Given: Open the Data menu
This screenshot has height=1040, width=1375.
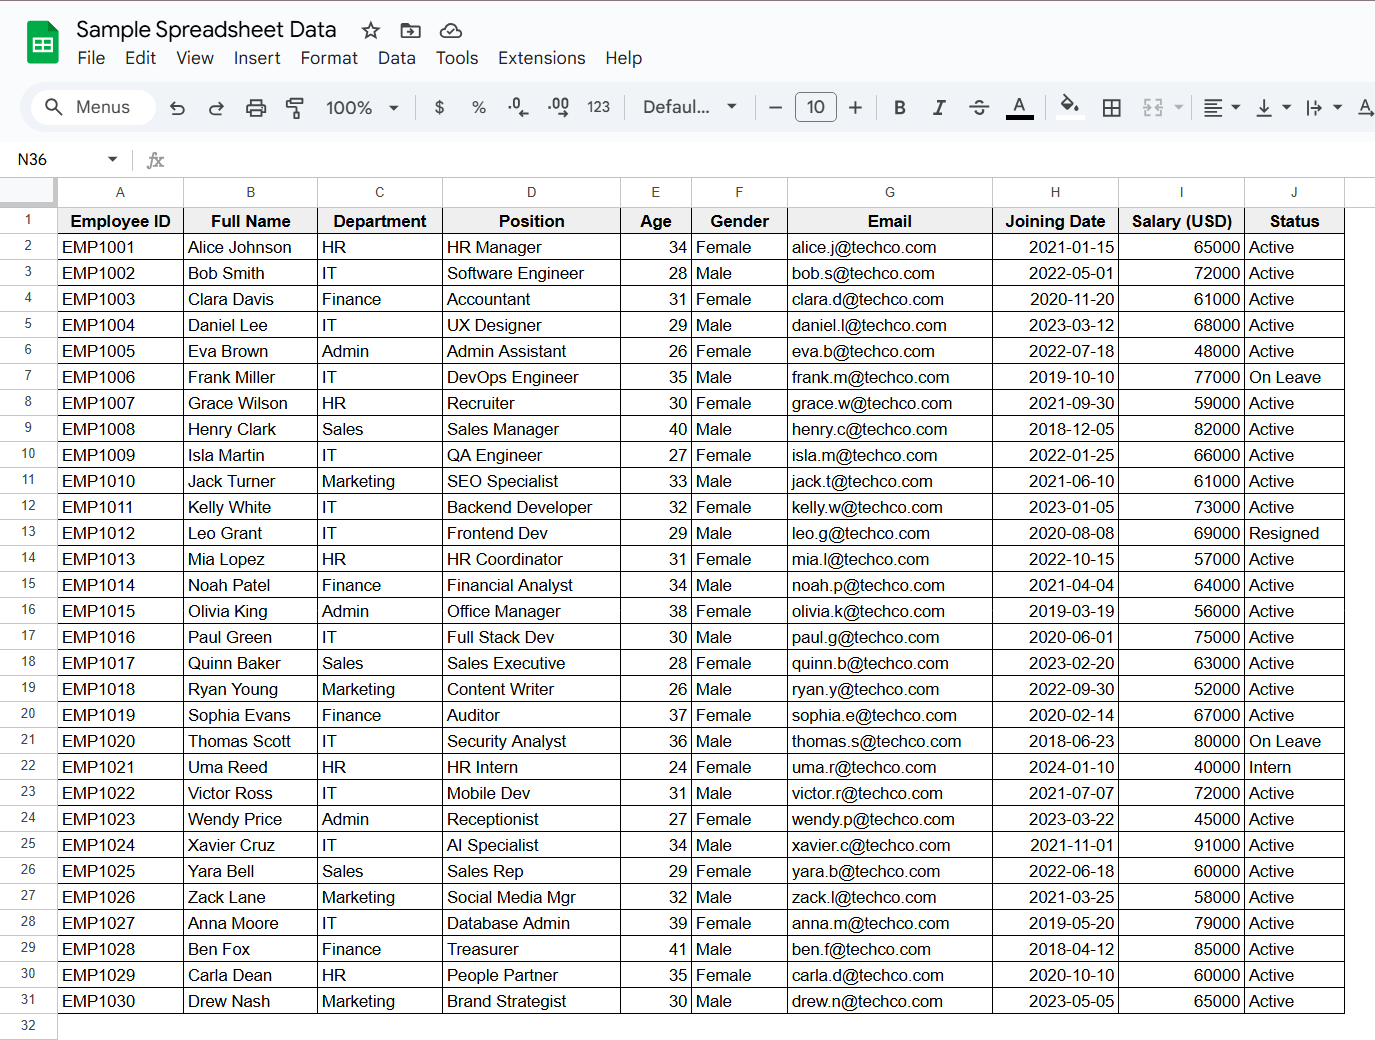Looking at the screenshot, I should point(397,58).
